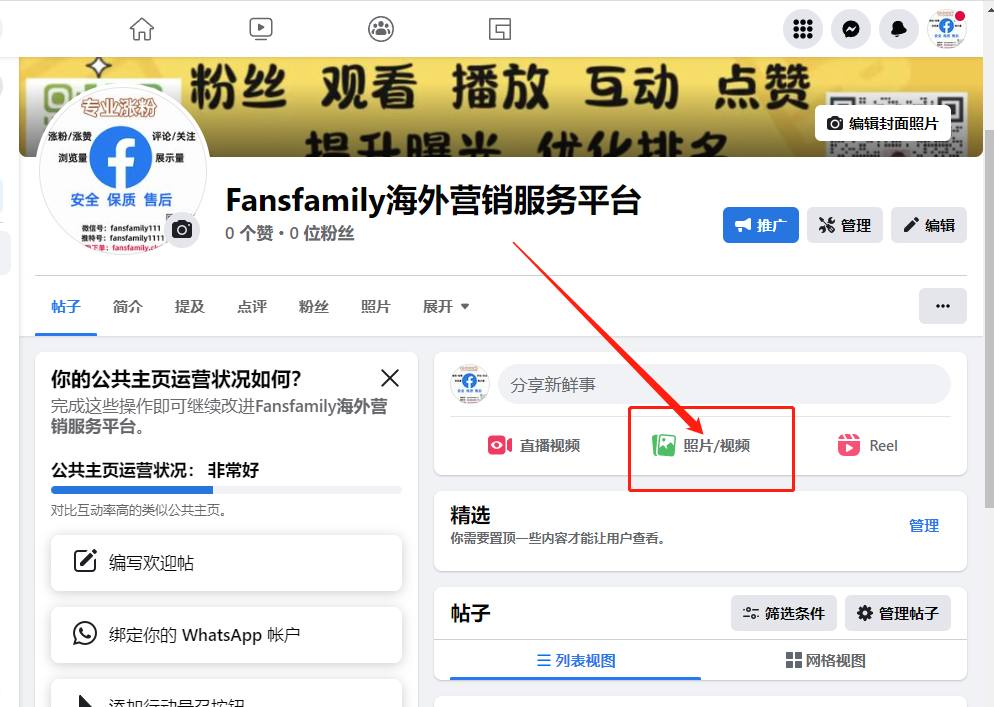Close the page health card with X
This screenshot has height=707, width=994.
click(390, 379)
